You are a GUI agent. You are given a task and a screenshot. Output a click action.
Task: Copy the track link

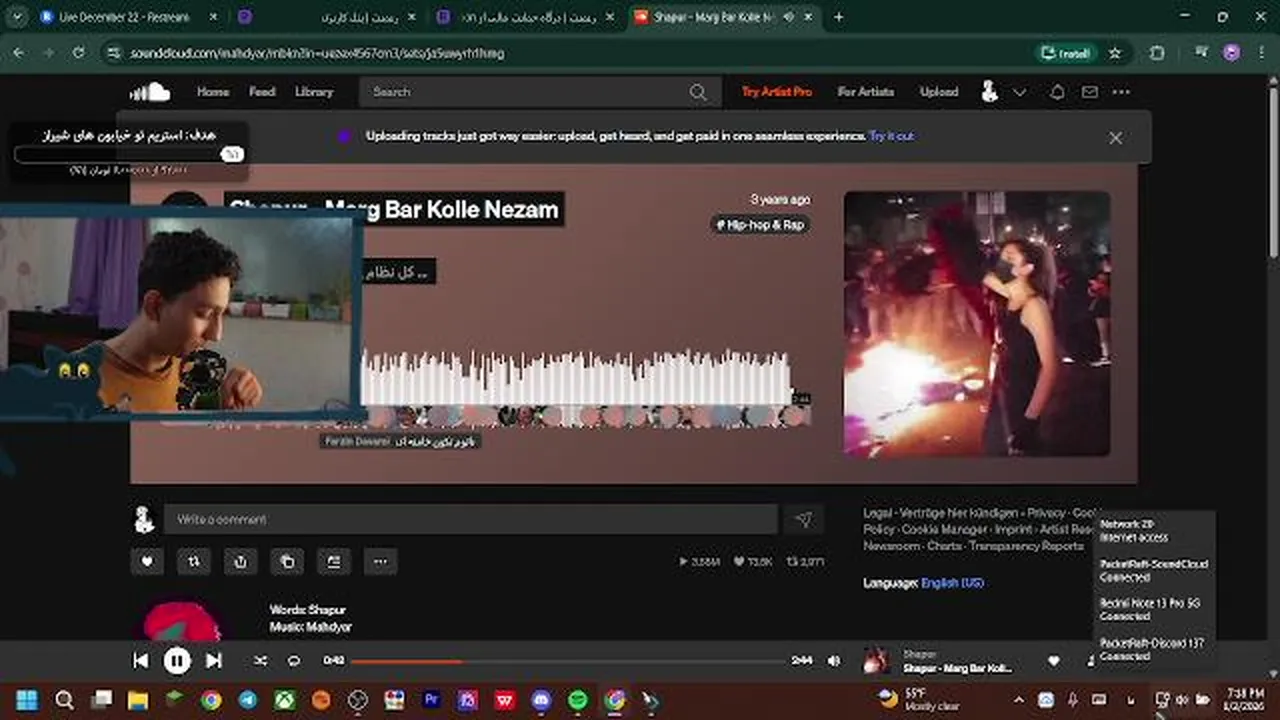point(287,562)
